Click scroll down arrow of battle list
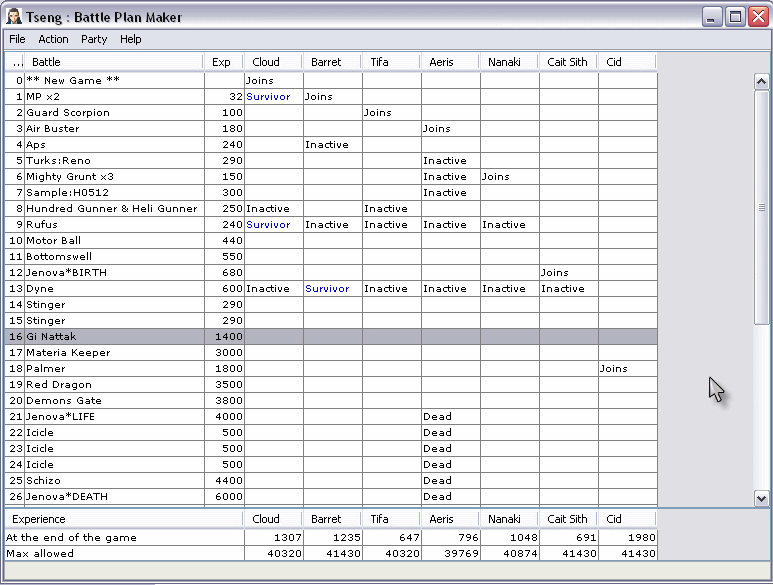Image resolution: width=773 pixels, height=585 pixels. pos(761,498)
